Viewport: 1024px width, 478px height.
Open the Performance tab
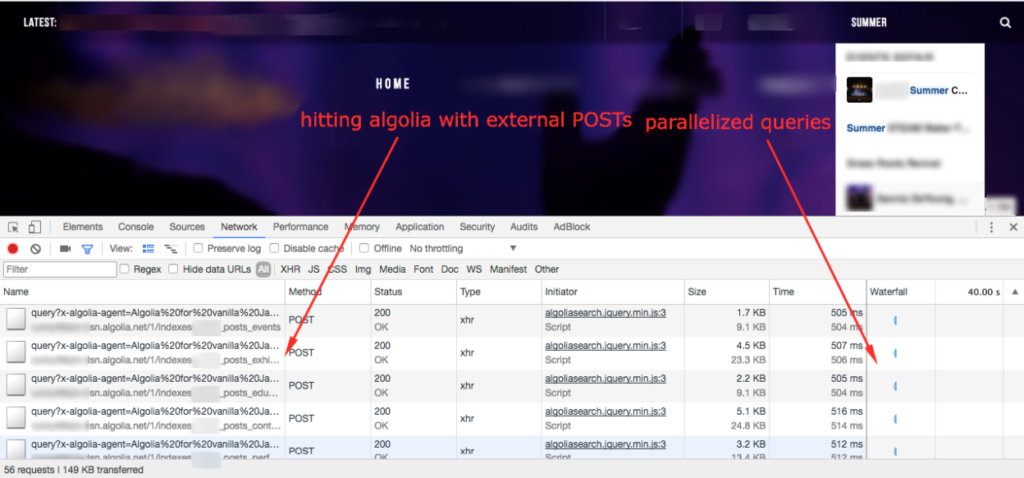point(300,228)
